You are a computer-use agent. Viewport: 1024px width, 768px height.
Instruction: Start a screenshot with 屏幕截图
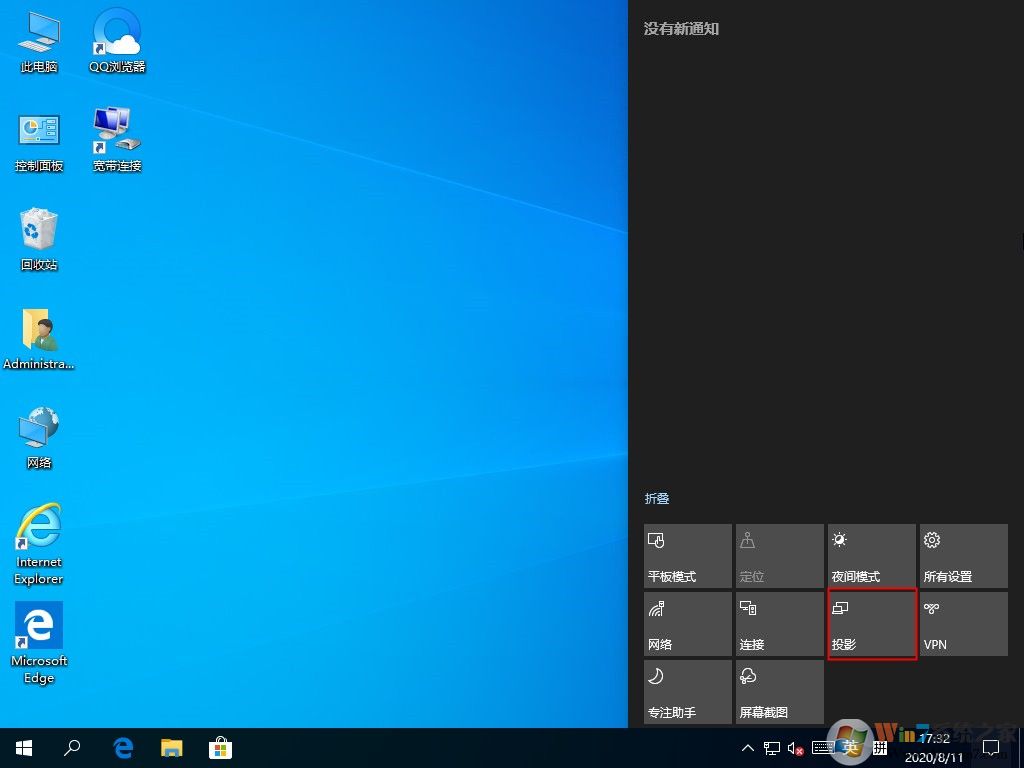click(779, 691)
